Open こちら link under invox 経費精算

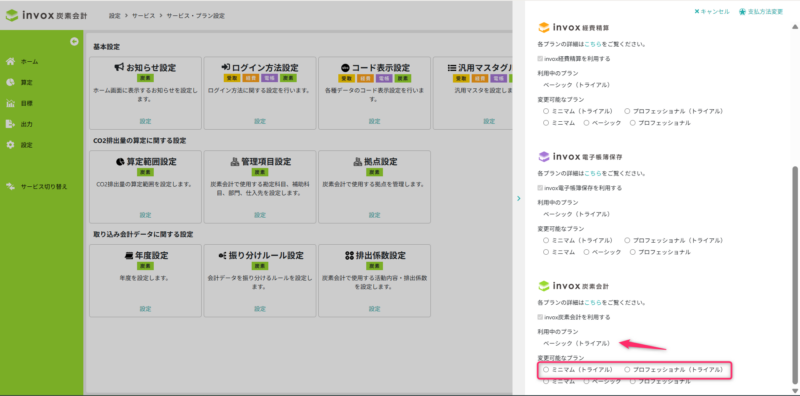point(593,44)
